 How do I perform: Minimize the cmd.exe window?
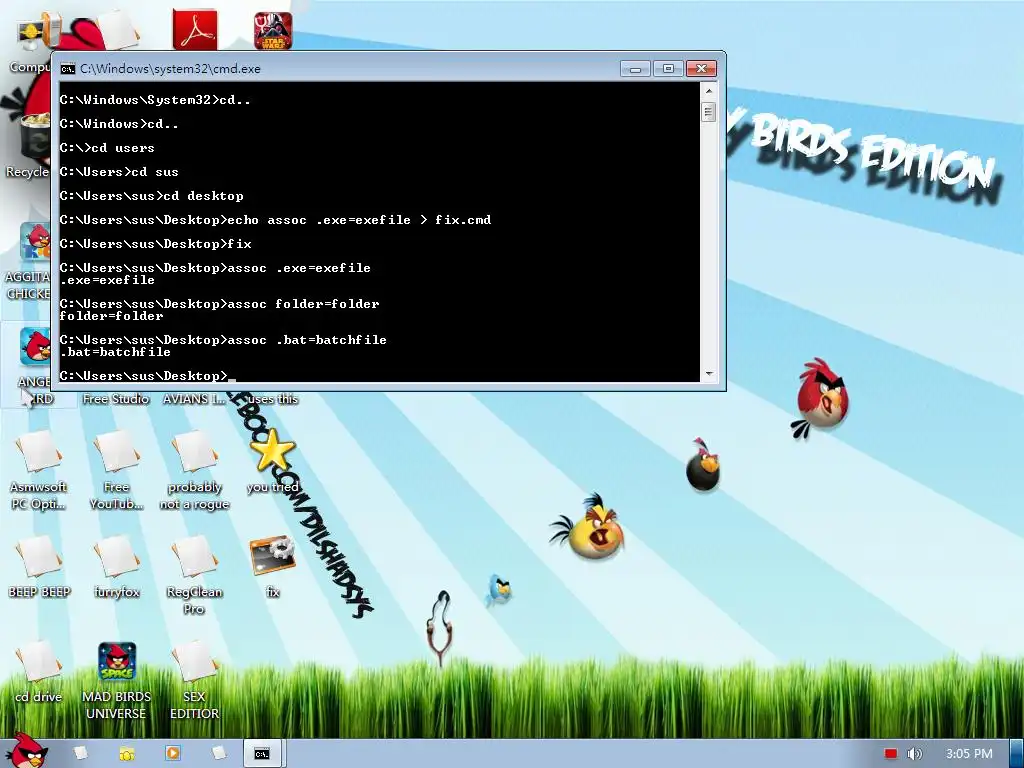click(x=635, y=69)
